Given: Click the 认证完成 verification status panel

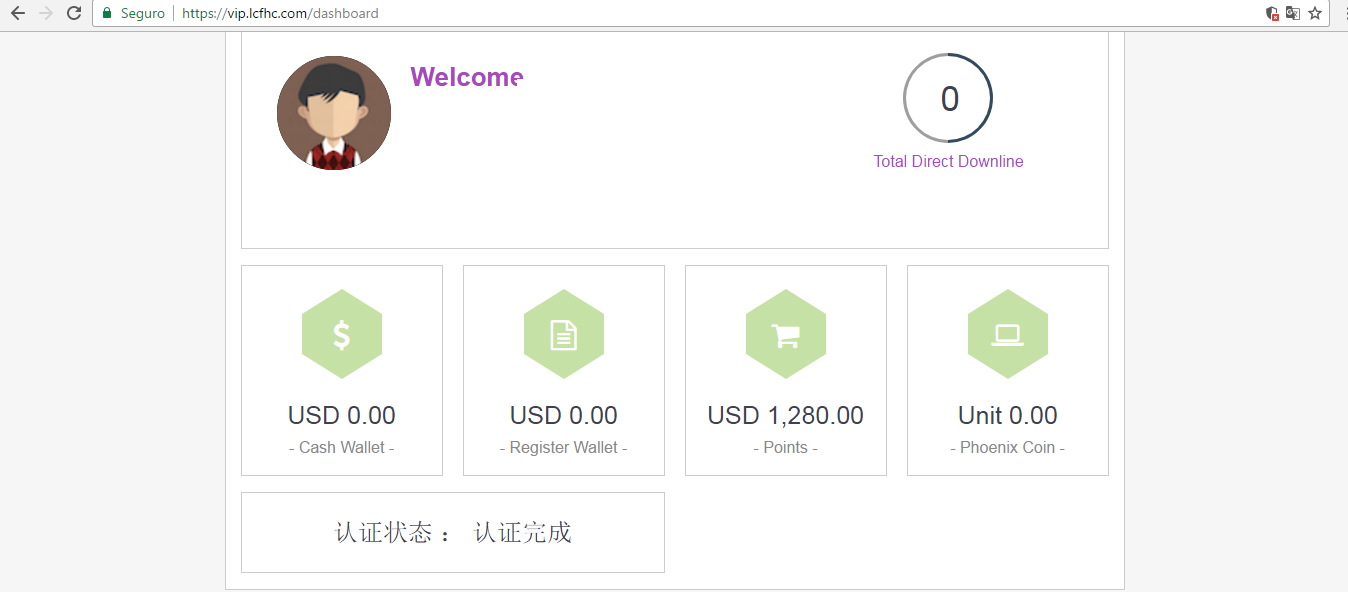Looking at the screenshot, I should pos(452,532).
